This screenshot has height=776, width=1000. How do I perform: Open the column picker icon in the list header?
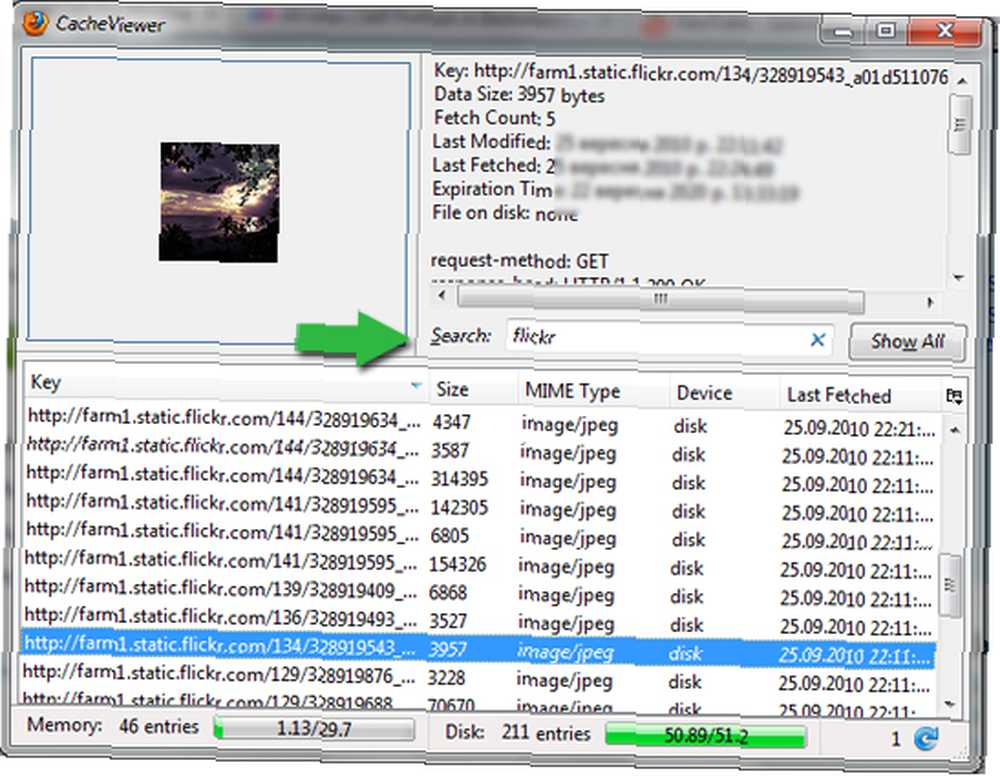(954, 396)
